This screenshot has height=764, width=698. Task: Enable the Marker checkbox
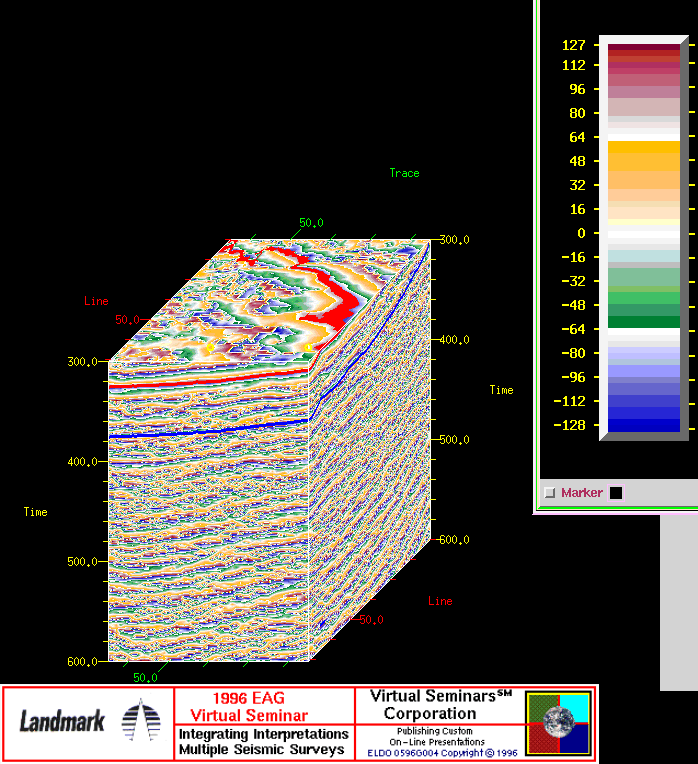click(549, 493)
